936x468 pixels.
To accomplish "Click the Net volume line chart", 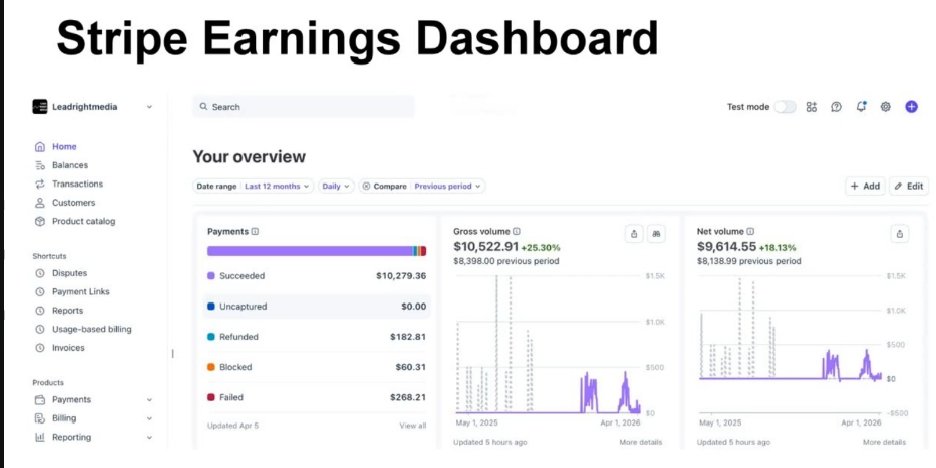I will point(790,344).
